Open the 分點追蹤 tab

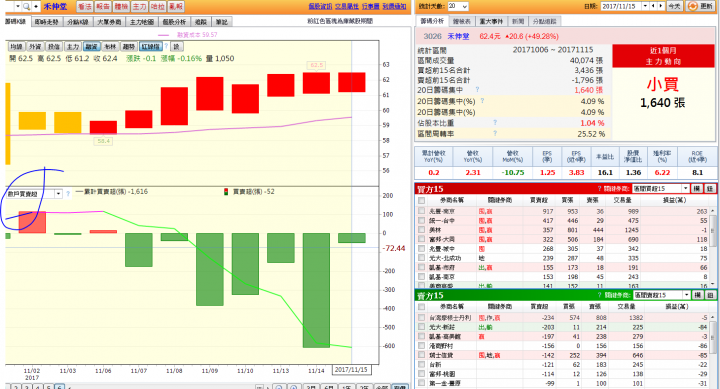(x=545, y=21)
